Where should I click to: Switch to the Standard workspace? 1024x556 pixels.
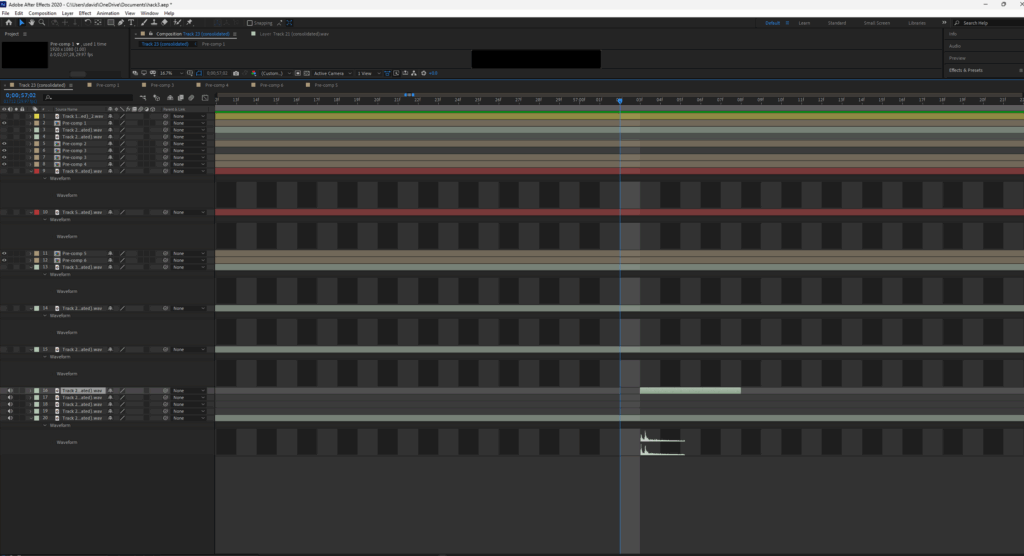837,23
